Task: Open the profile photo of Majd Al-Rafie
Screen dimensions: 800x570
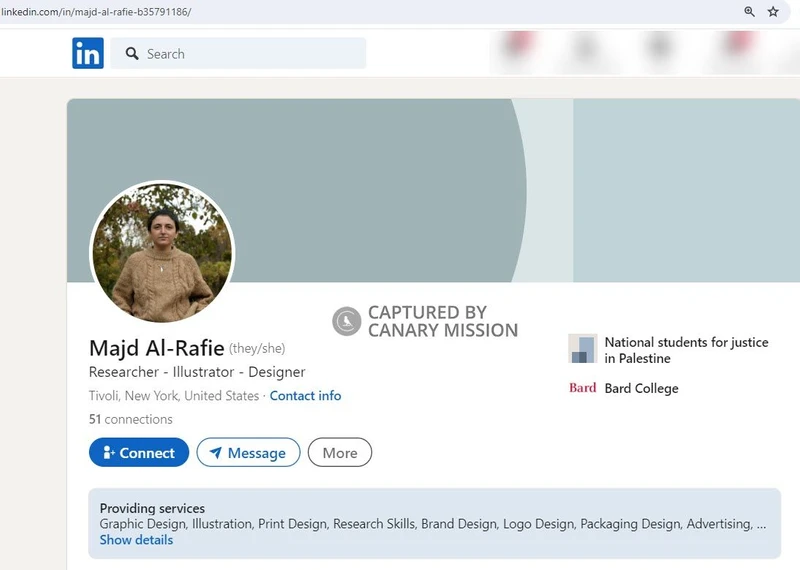Action: click(x=162, y=253)
